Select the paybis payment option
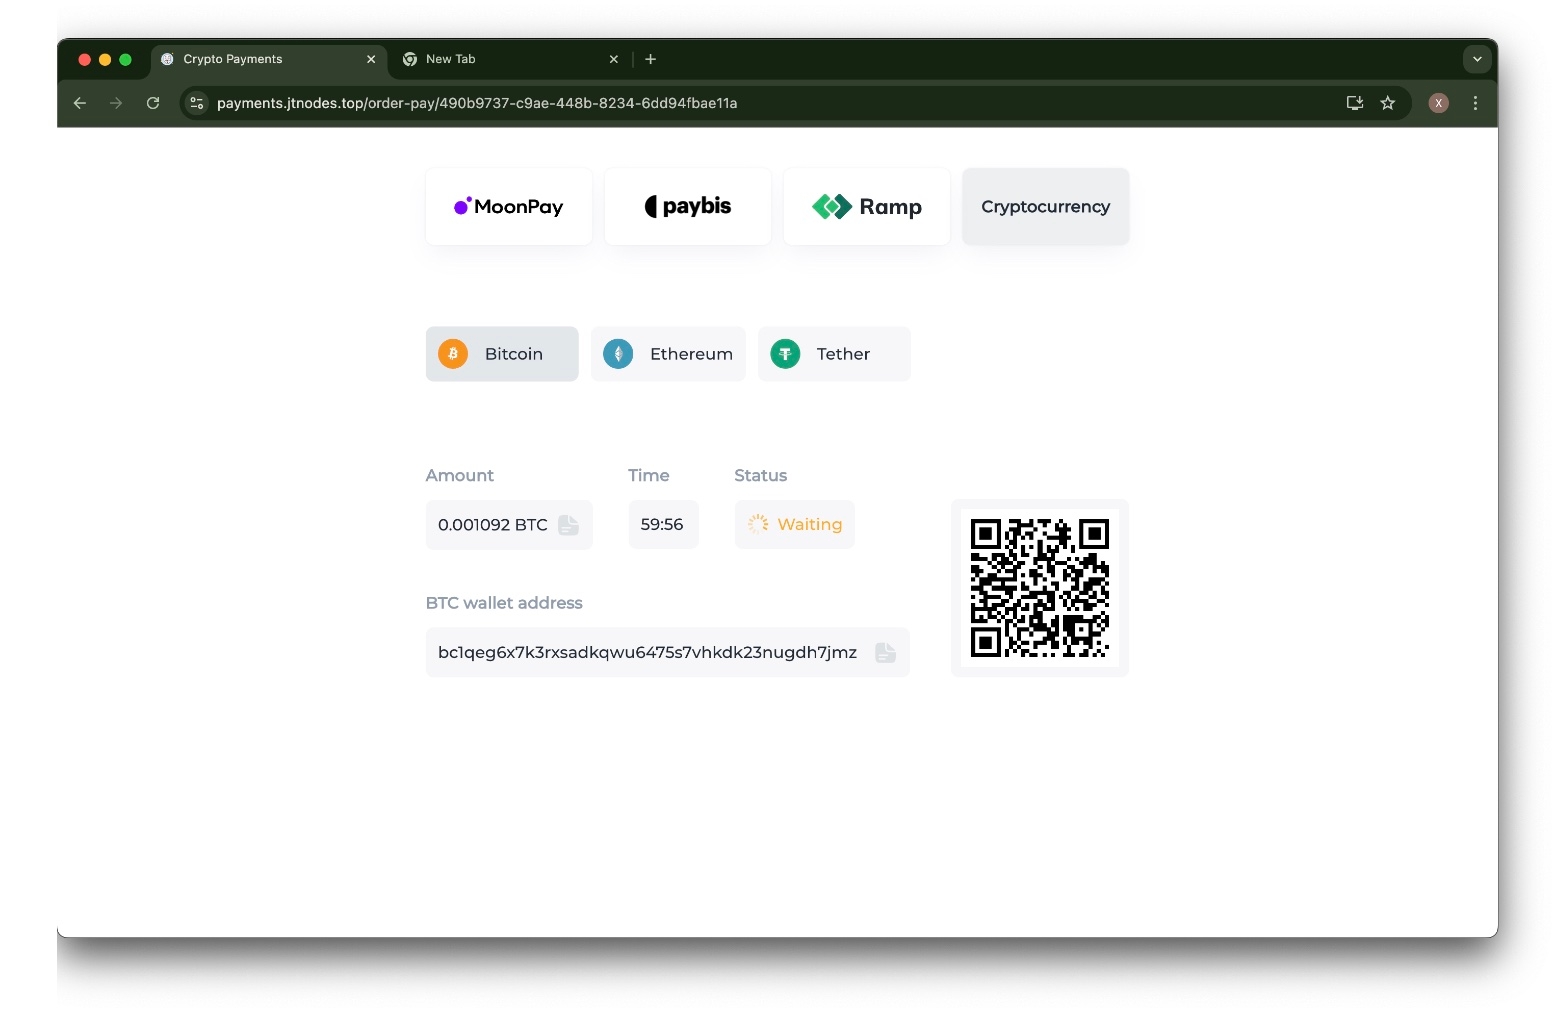Viewport: 1555px width, 1013px height. (688, 207)
